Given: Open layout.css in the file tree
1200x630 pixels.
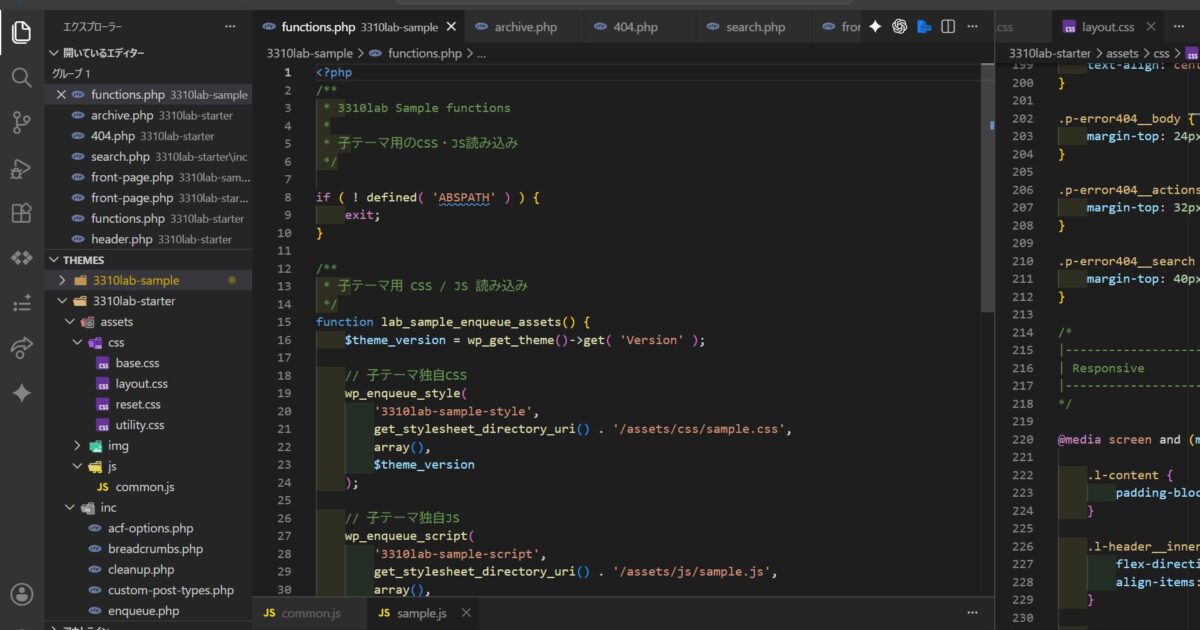Looking at the screenshot, I should pyautogui.click(x=141, y=384).
